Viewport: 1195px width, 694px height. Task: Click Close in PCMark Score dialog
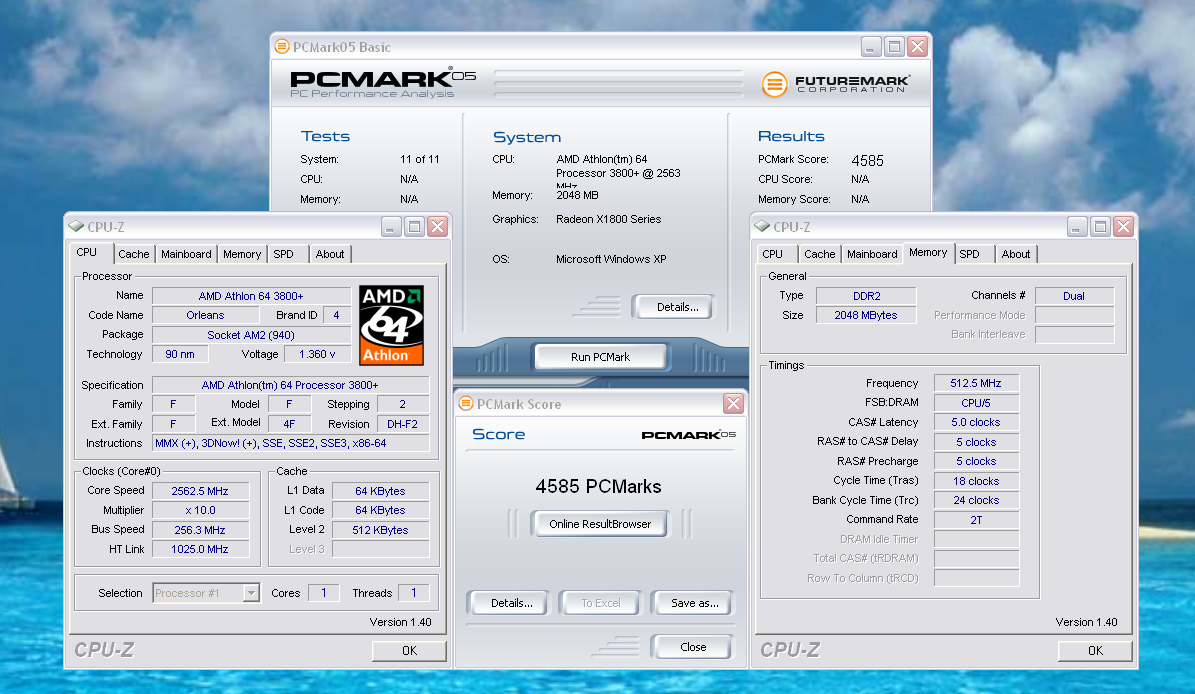[x=693, y=647]
